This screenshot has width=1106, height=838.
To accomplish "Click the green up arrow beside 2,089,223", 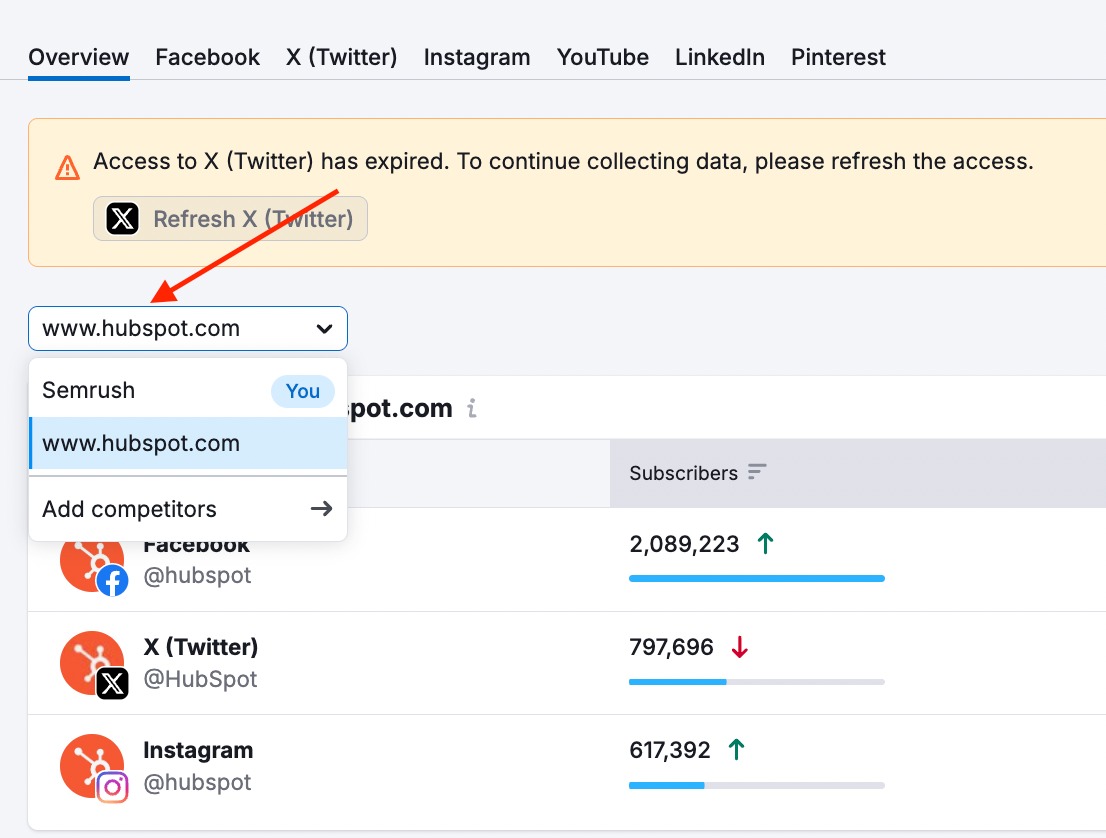I will coord(765,543).
